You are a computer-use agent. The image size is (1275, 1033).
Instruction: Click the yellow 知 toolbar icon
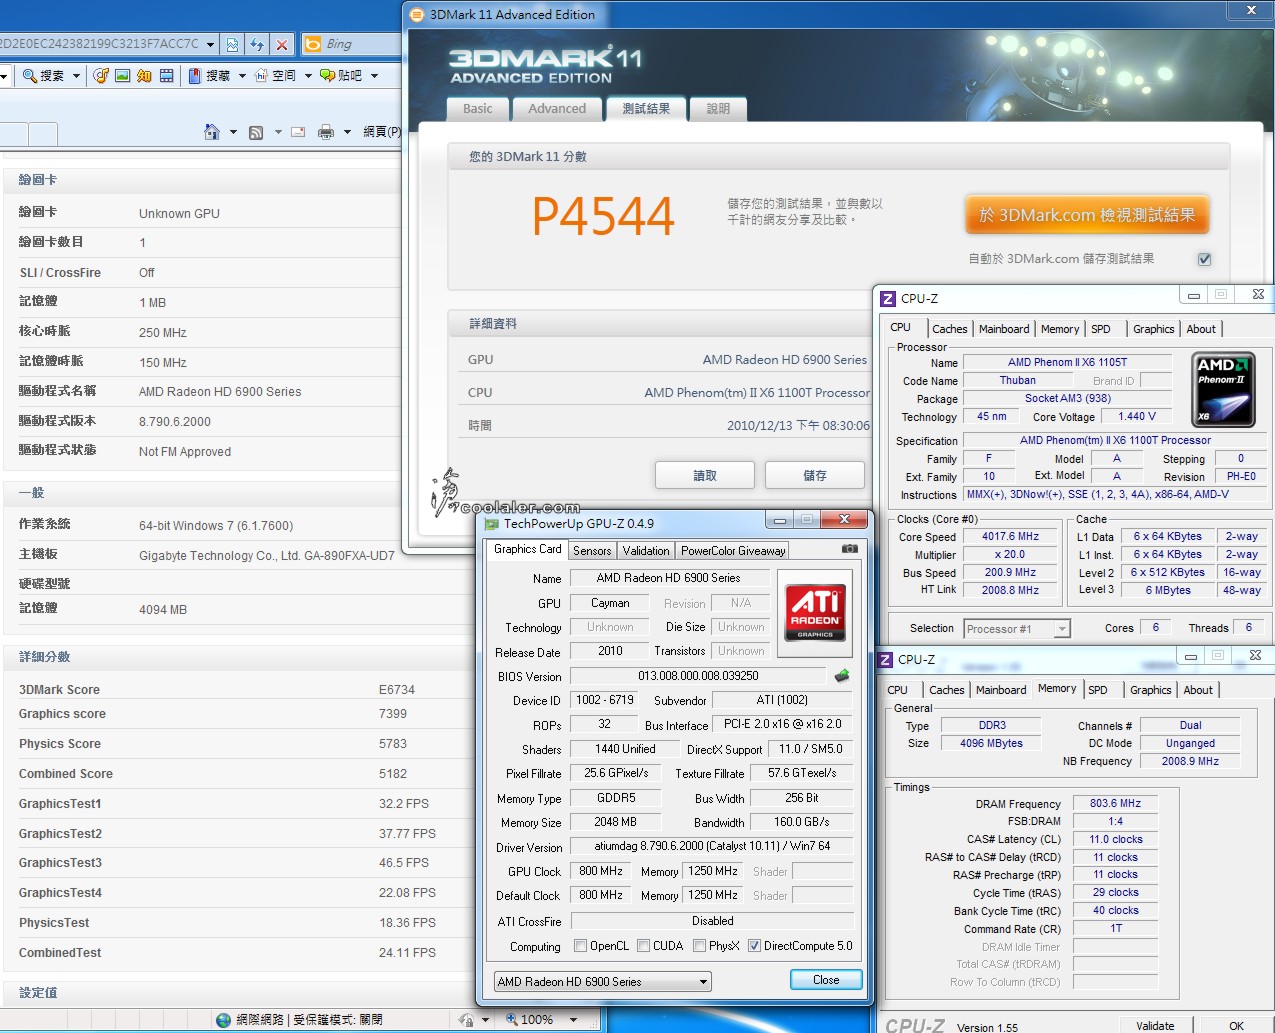144,75
